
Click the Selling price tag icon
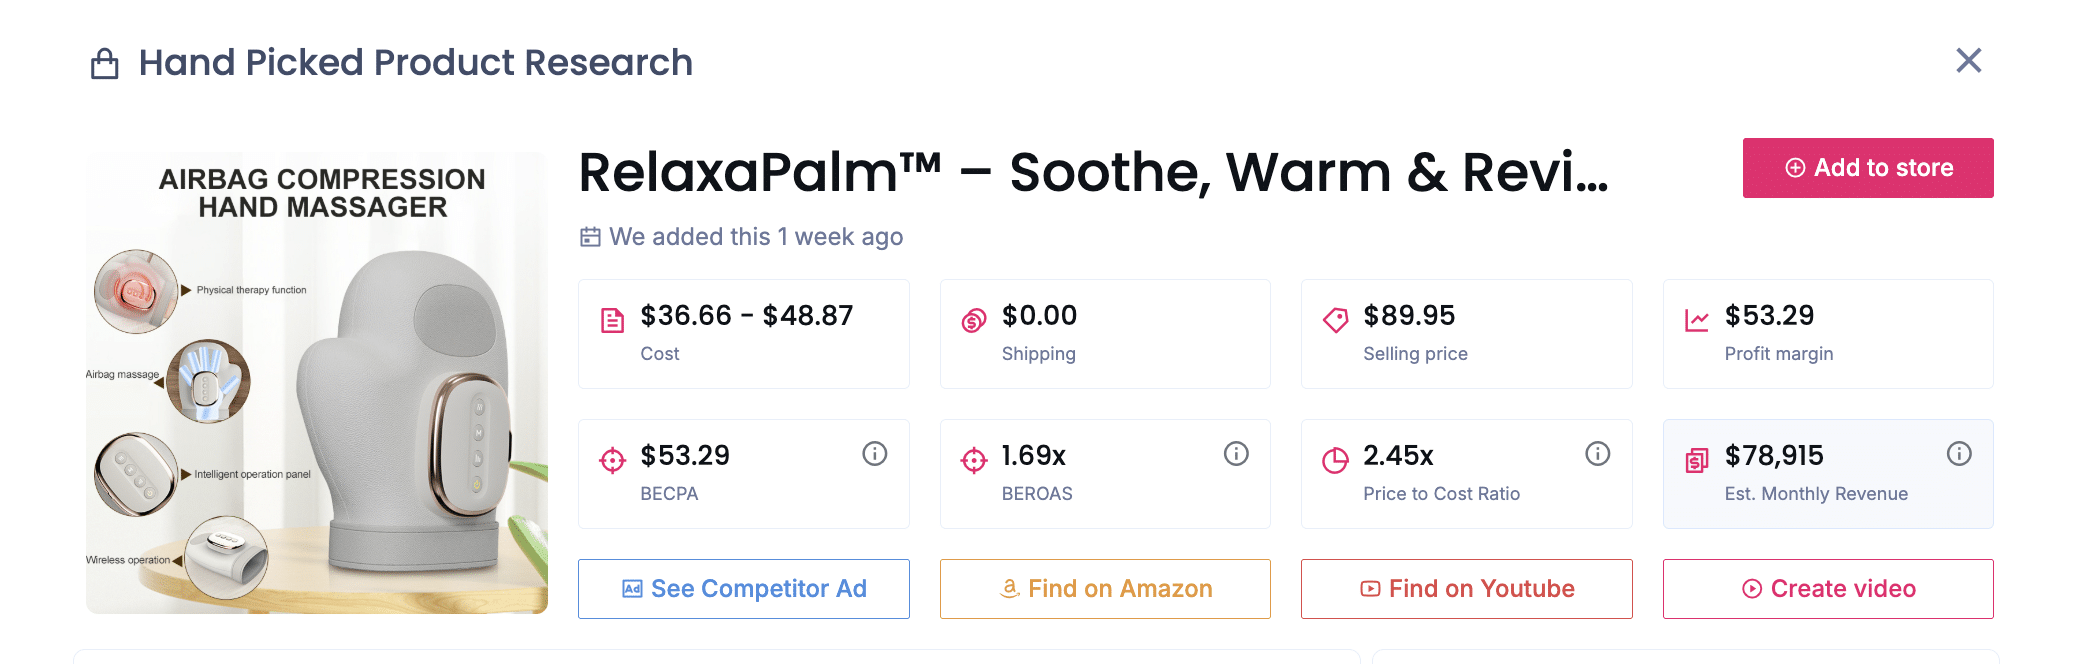click(x=1335, y=320)
